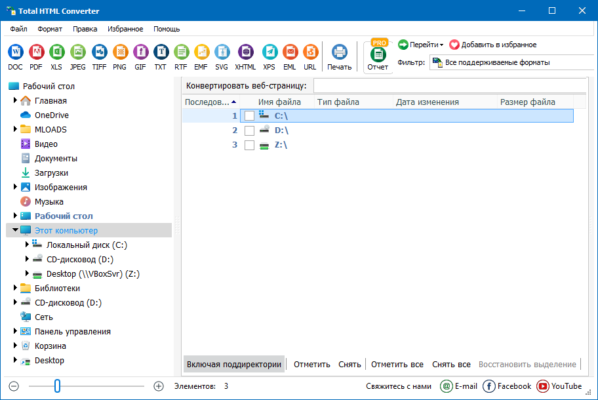Click the PNG conversion icon

tap(120, 52)
